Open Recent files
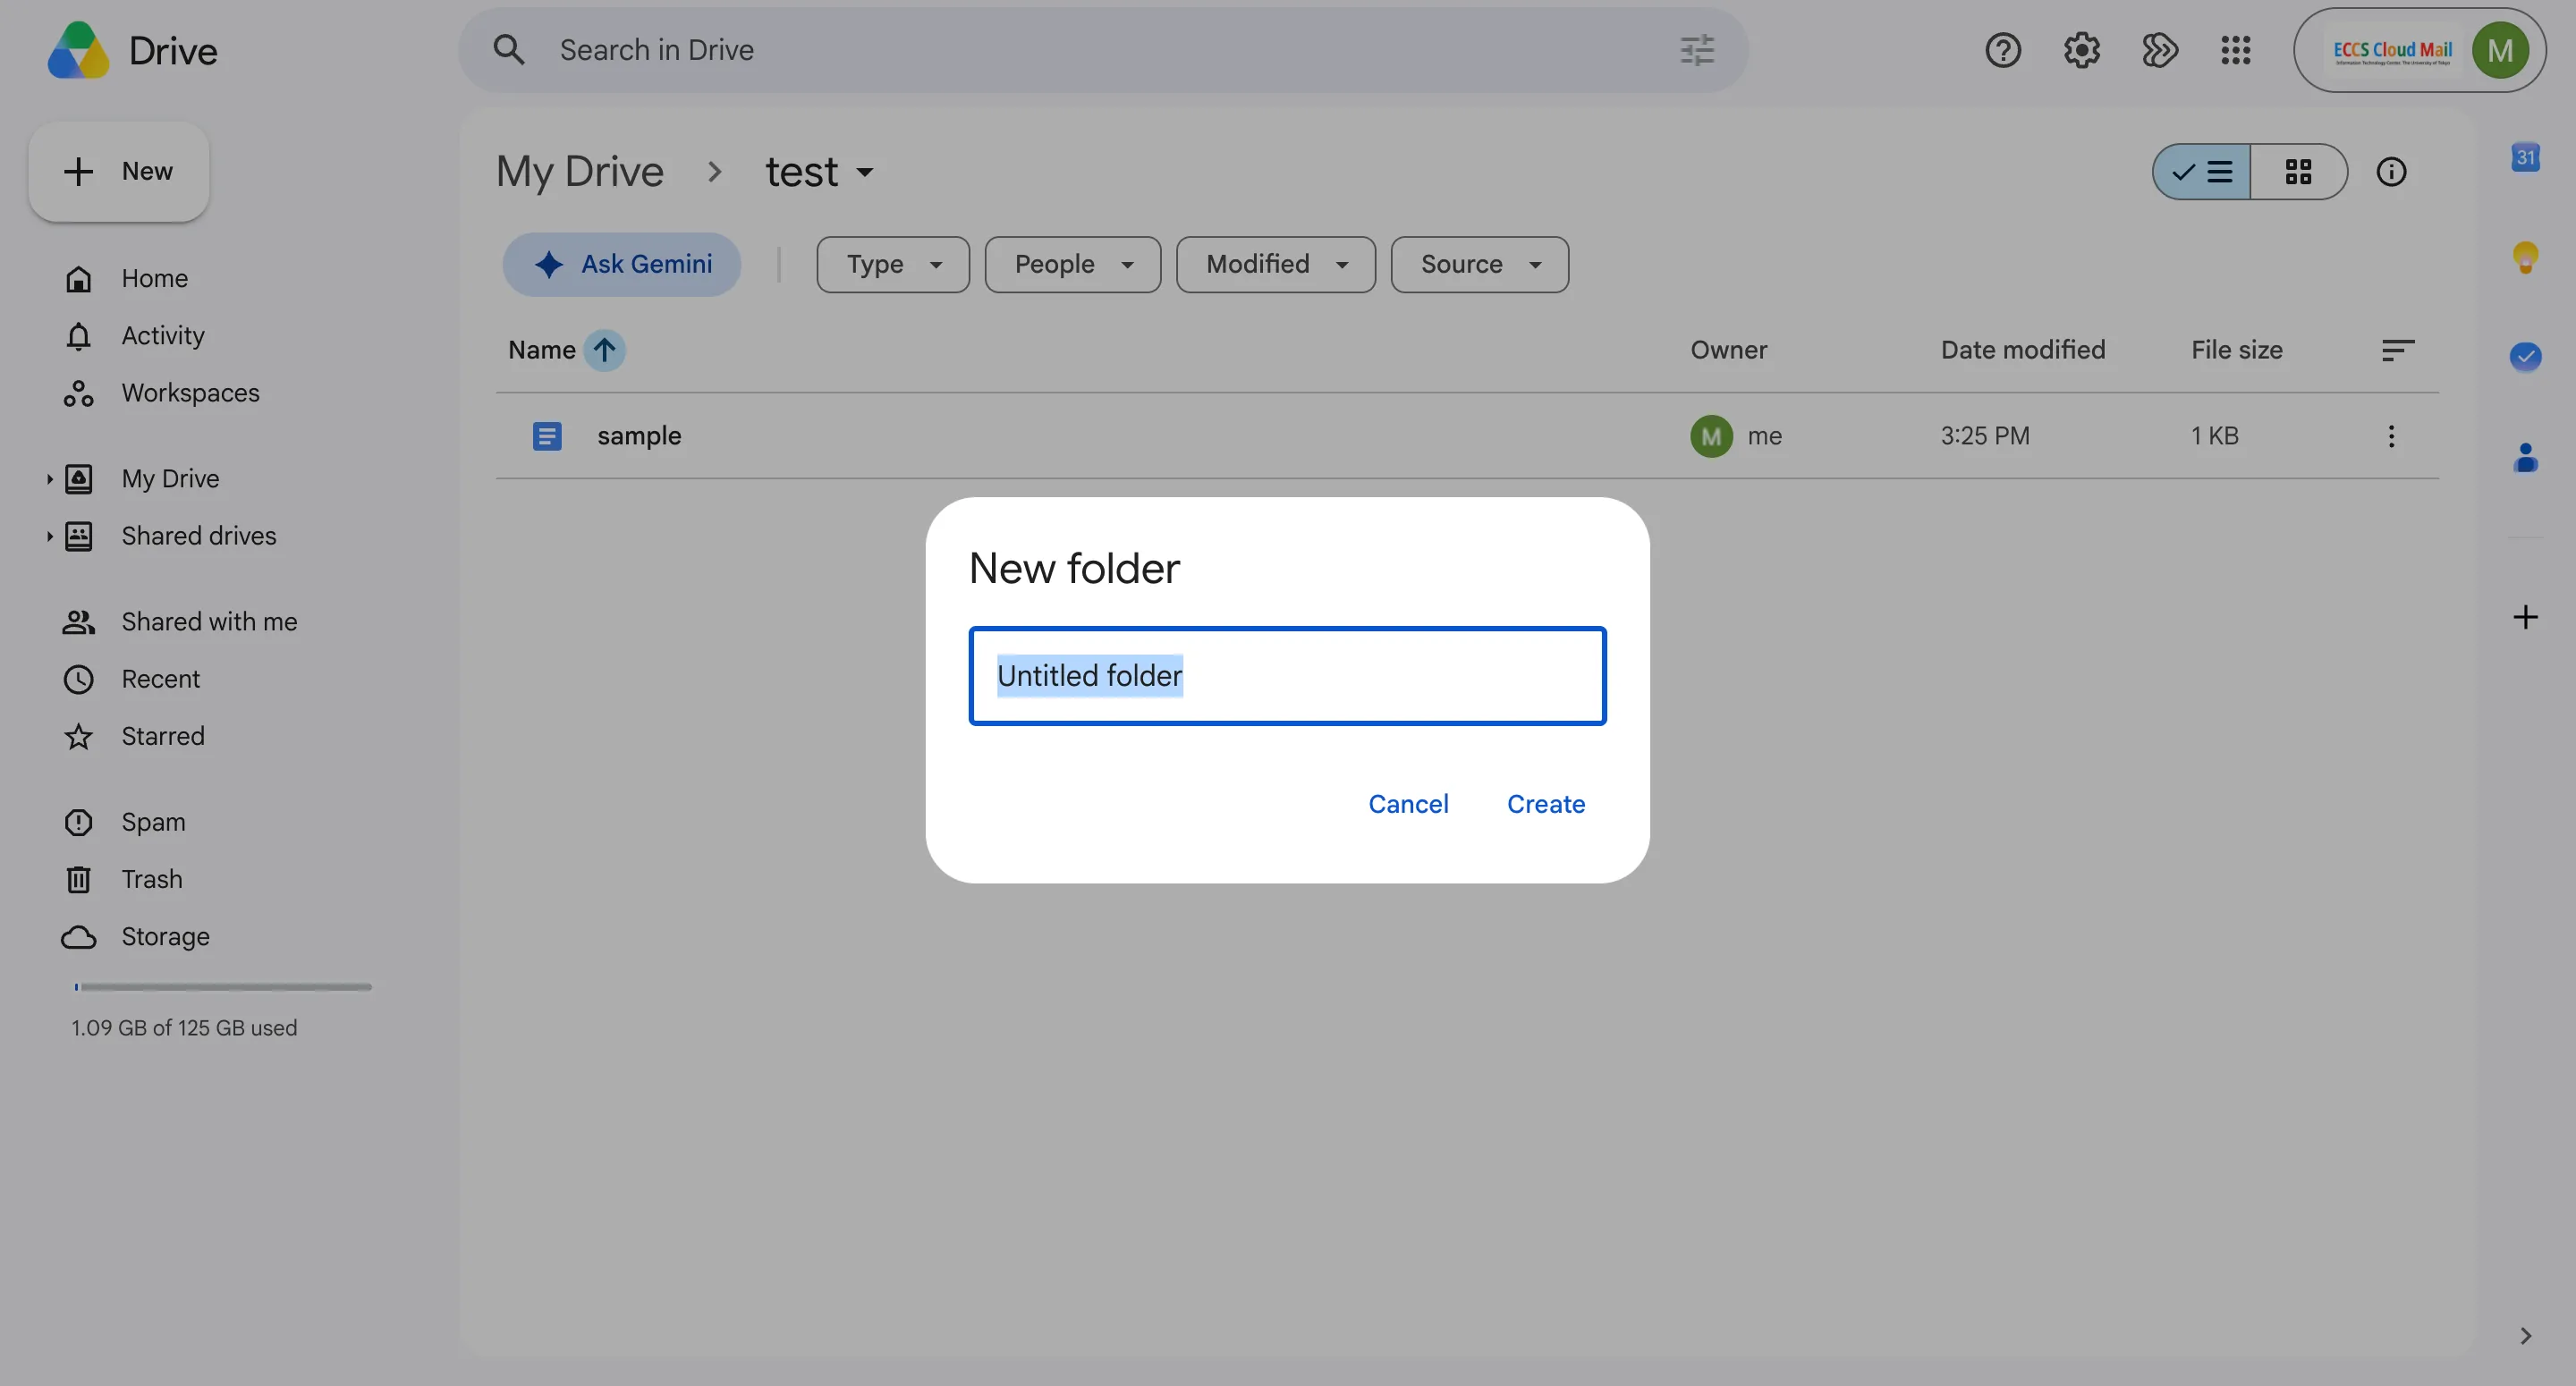The image size is (2576, 1386). (x=160, y=679)
